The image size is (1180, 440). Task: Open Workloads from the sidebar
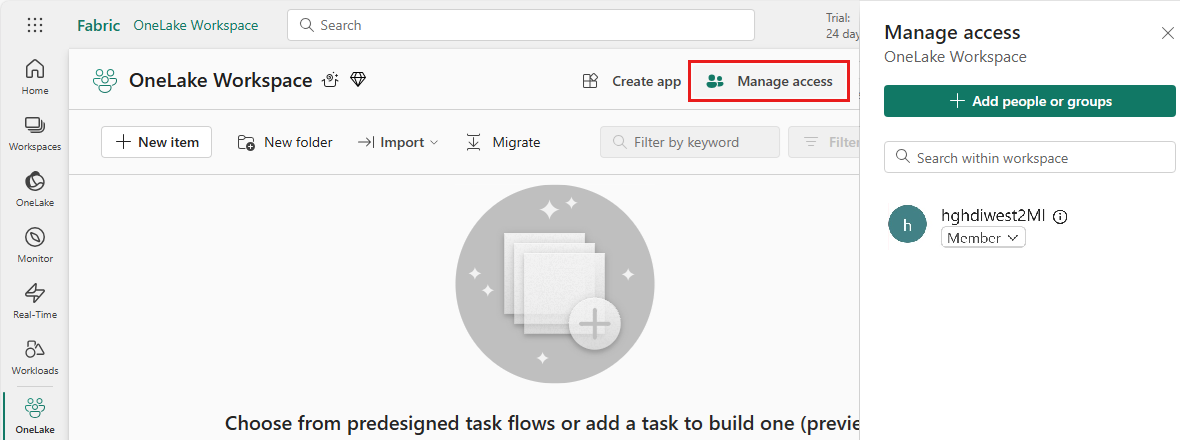pos(35,357)
